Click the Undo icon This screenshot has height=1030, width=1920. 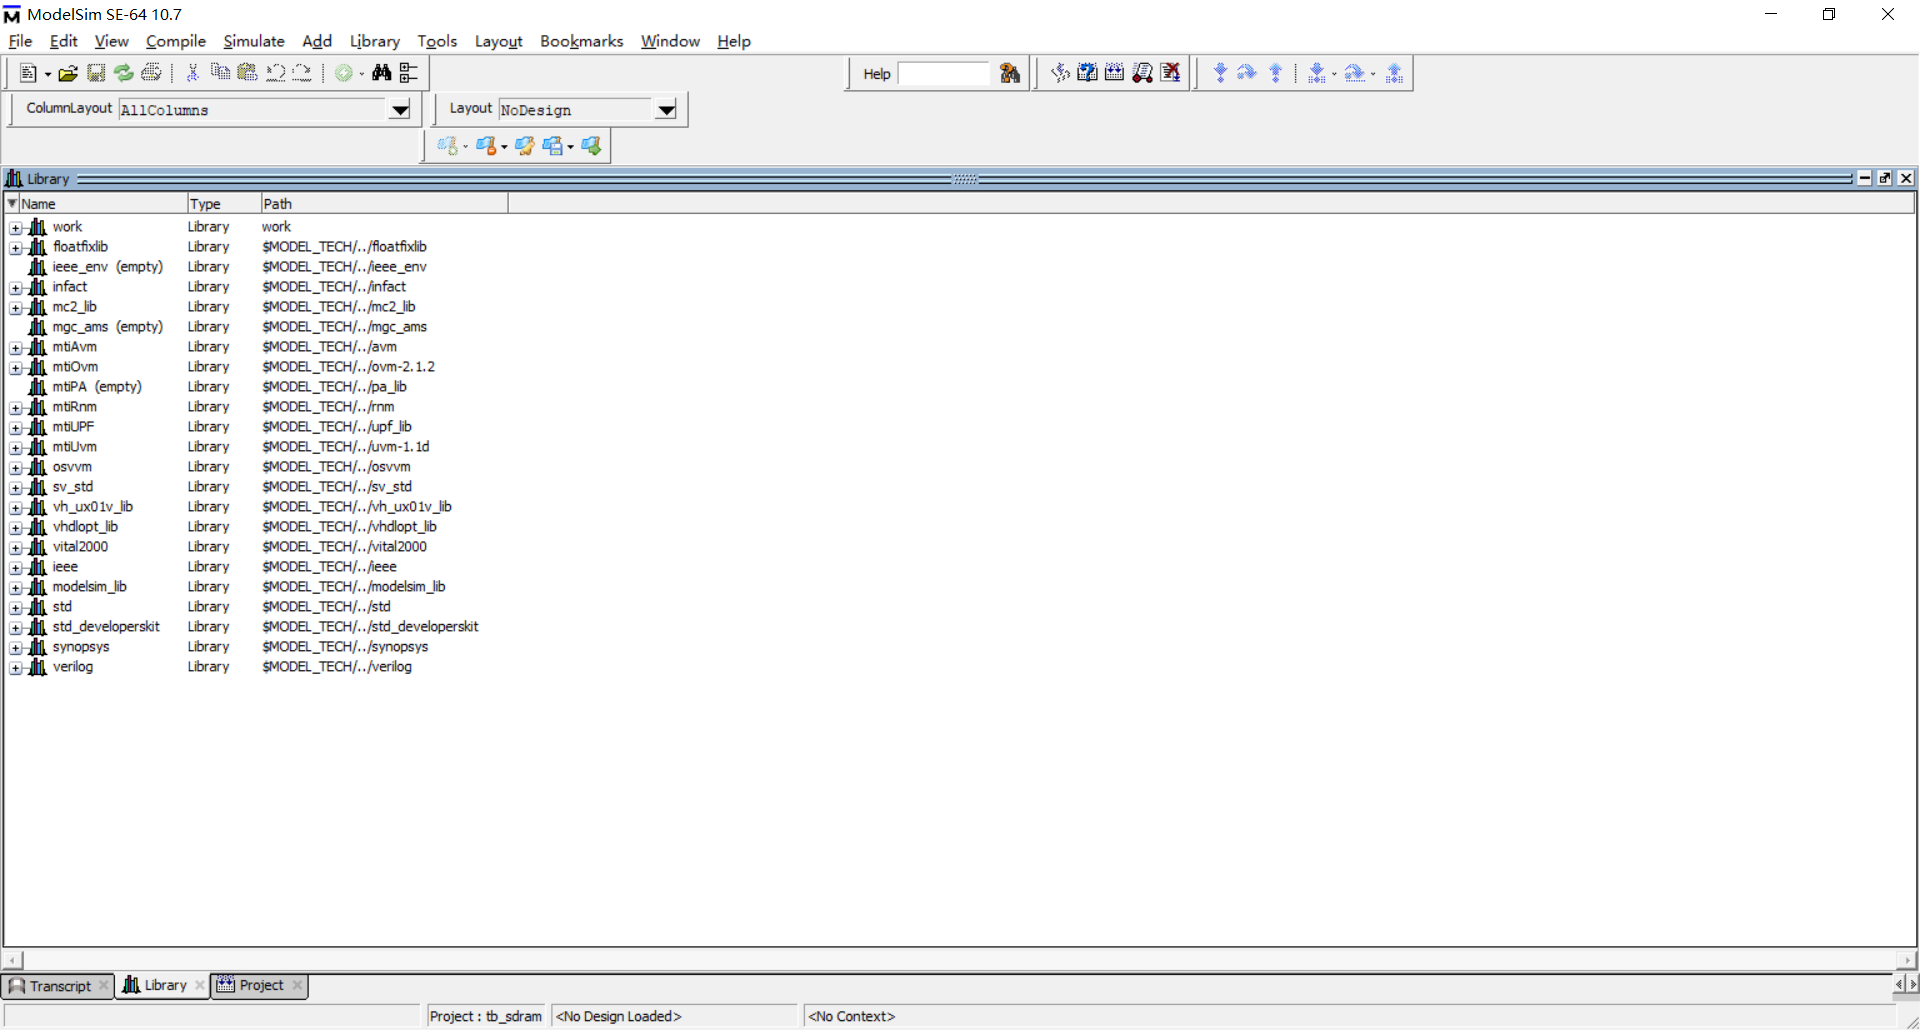click(x=276, y=72)
